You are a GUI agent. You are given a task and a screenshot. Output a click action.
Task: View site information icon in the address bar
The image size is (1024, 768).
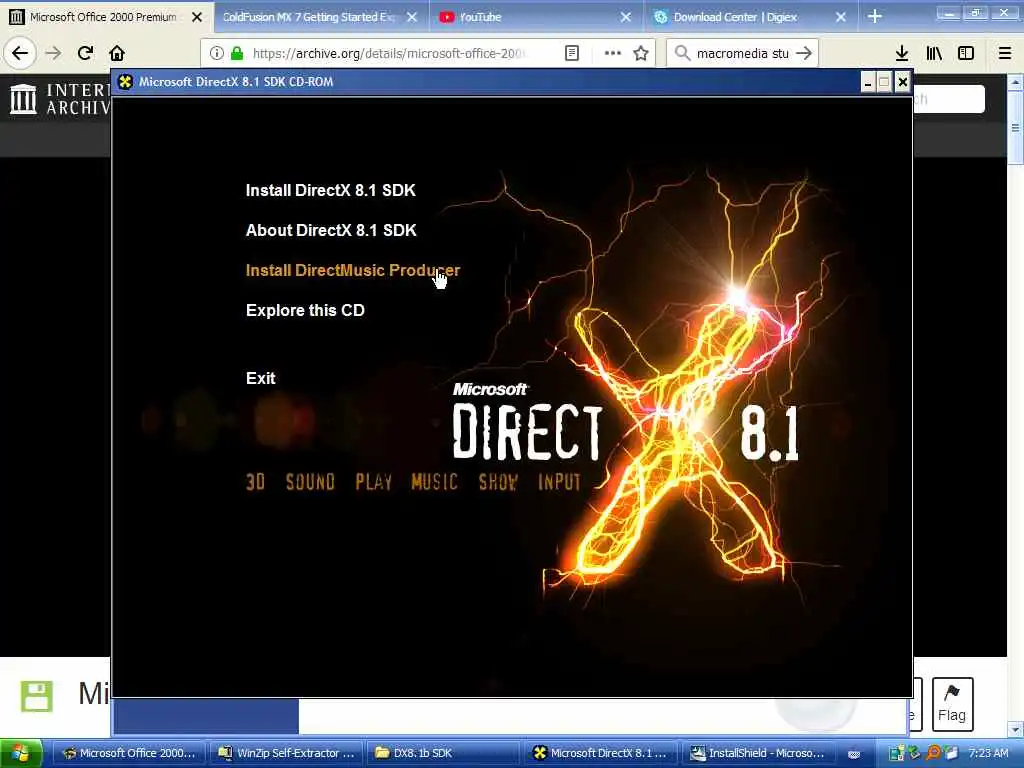(x=217, y=53)
